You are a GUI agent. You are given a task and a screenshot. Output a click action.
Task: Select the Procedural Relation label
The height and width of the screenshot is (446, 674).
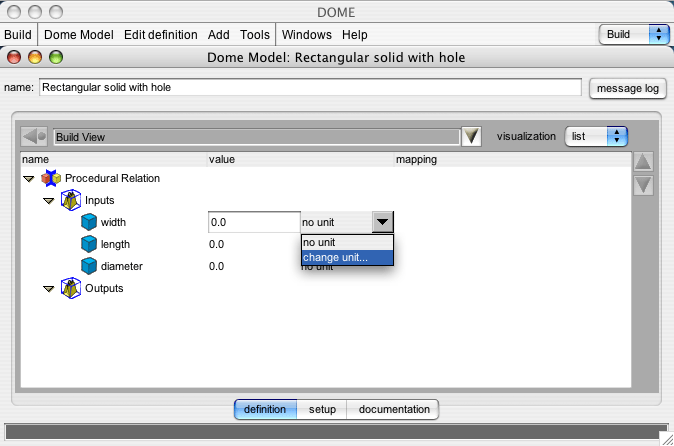112,178
